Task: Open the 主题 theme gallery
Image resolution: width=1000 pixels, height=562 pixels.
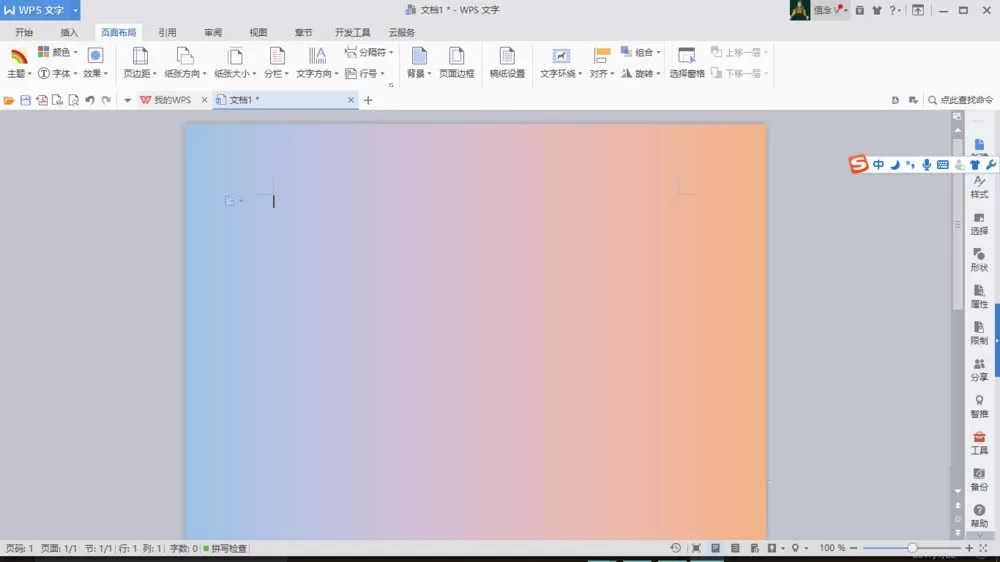Action: 18,63
